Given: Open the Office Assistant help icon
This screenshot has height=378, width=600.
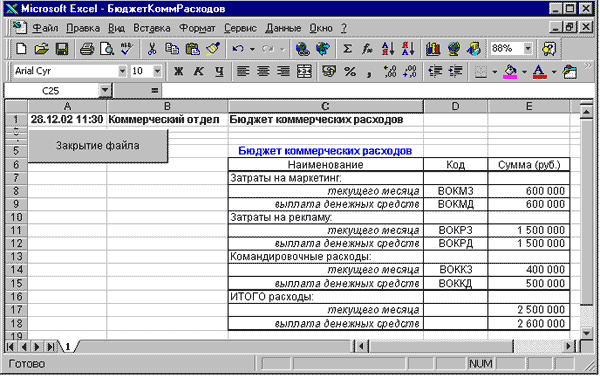Looking at the screenshot, I should click(549, 49).
